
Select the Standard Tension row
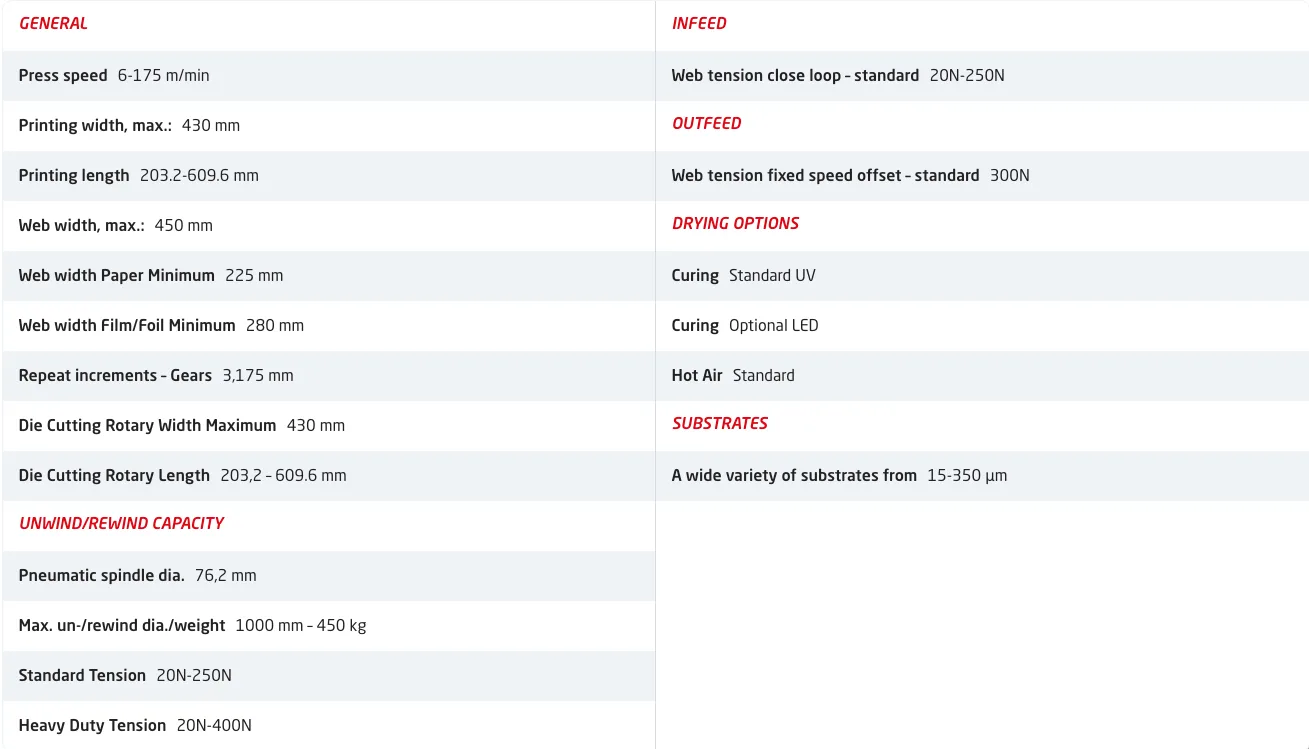pyautogui.click(x=125, y=675)
